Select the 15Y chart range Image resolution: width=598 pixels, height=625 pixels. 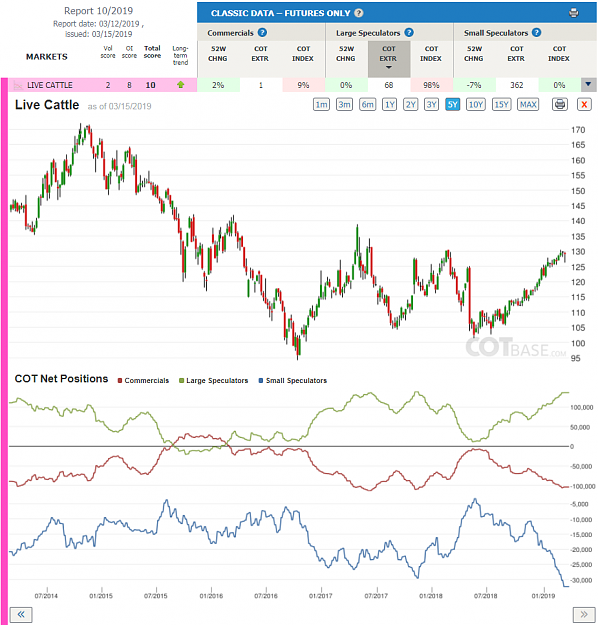502,105
